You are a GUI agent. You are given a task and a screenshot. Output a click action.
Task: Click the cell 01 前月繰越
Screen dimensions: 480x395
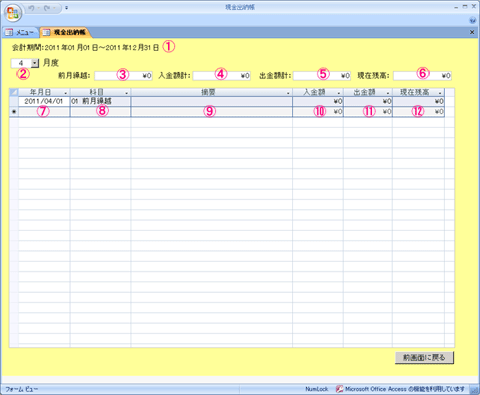point(100,101)
